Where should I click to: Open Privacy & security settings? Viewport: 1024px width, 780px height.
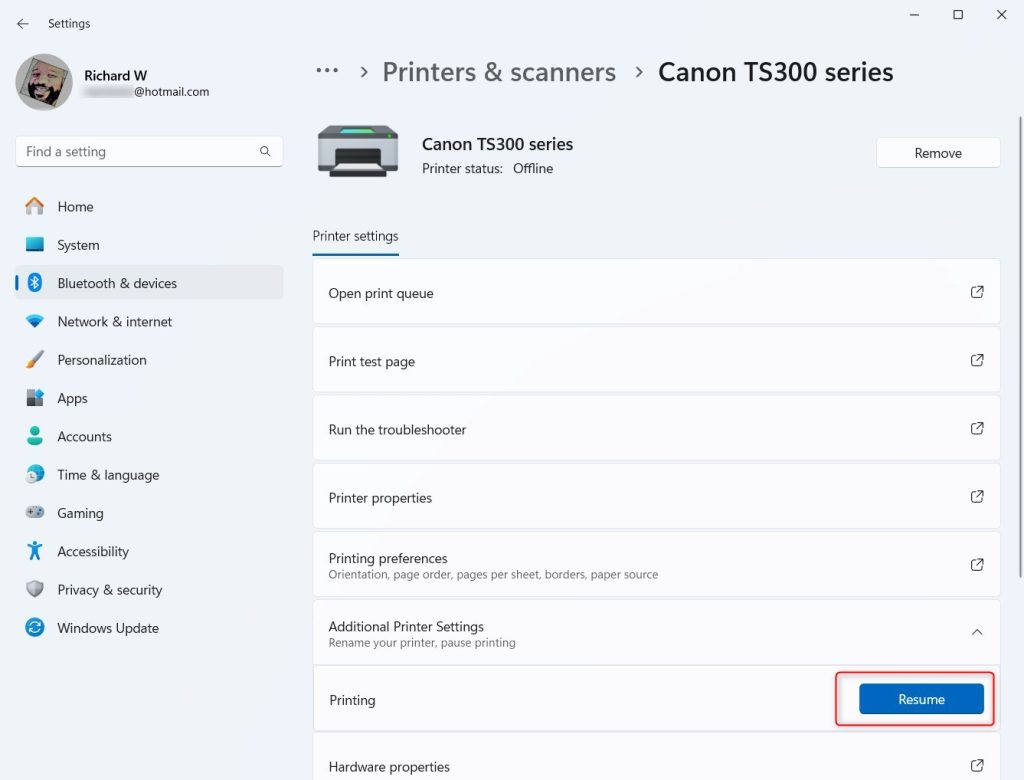point(149,590)
